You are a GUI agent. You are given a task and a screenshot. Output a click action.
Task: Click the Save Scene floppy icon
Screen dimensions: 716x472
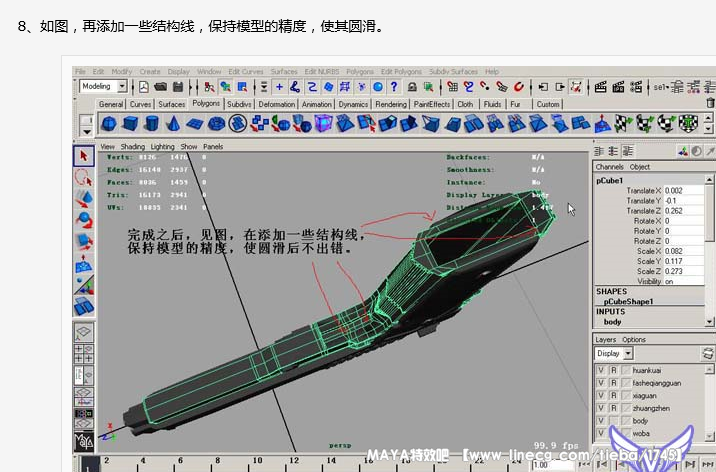click(178, 87)
